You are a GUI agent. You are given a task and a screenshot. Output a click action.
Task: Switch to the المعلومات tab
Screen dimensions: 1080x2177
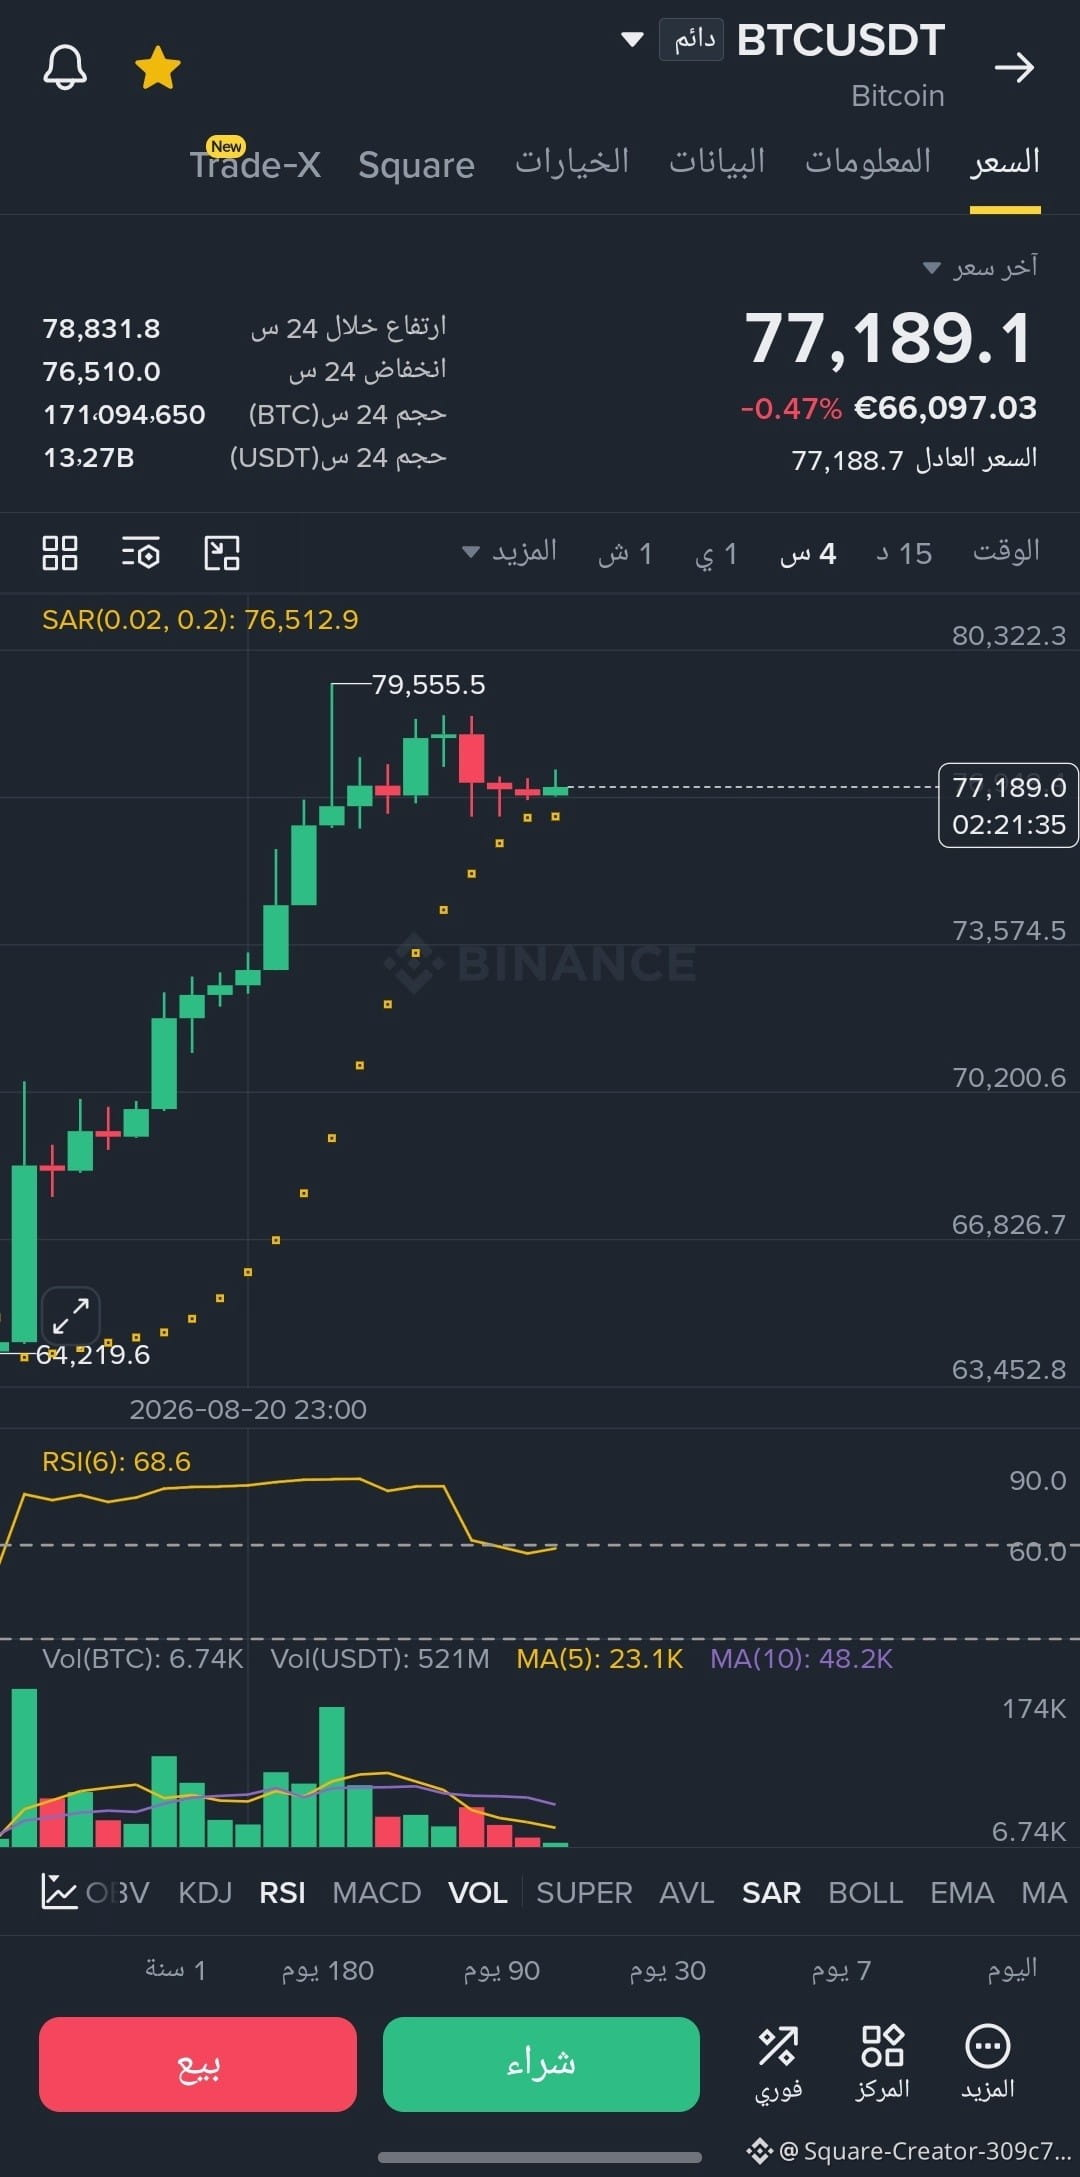coord(868,162)
